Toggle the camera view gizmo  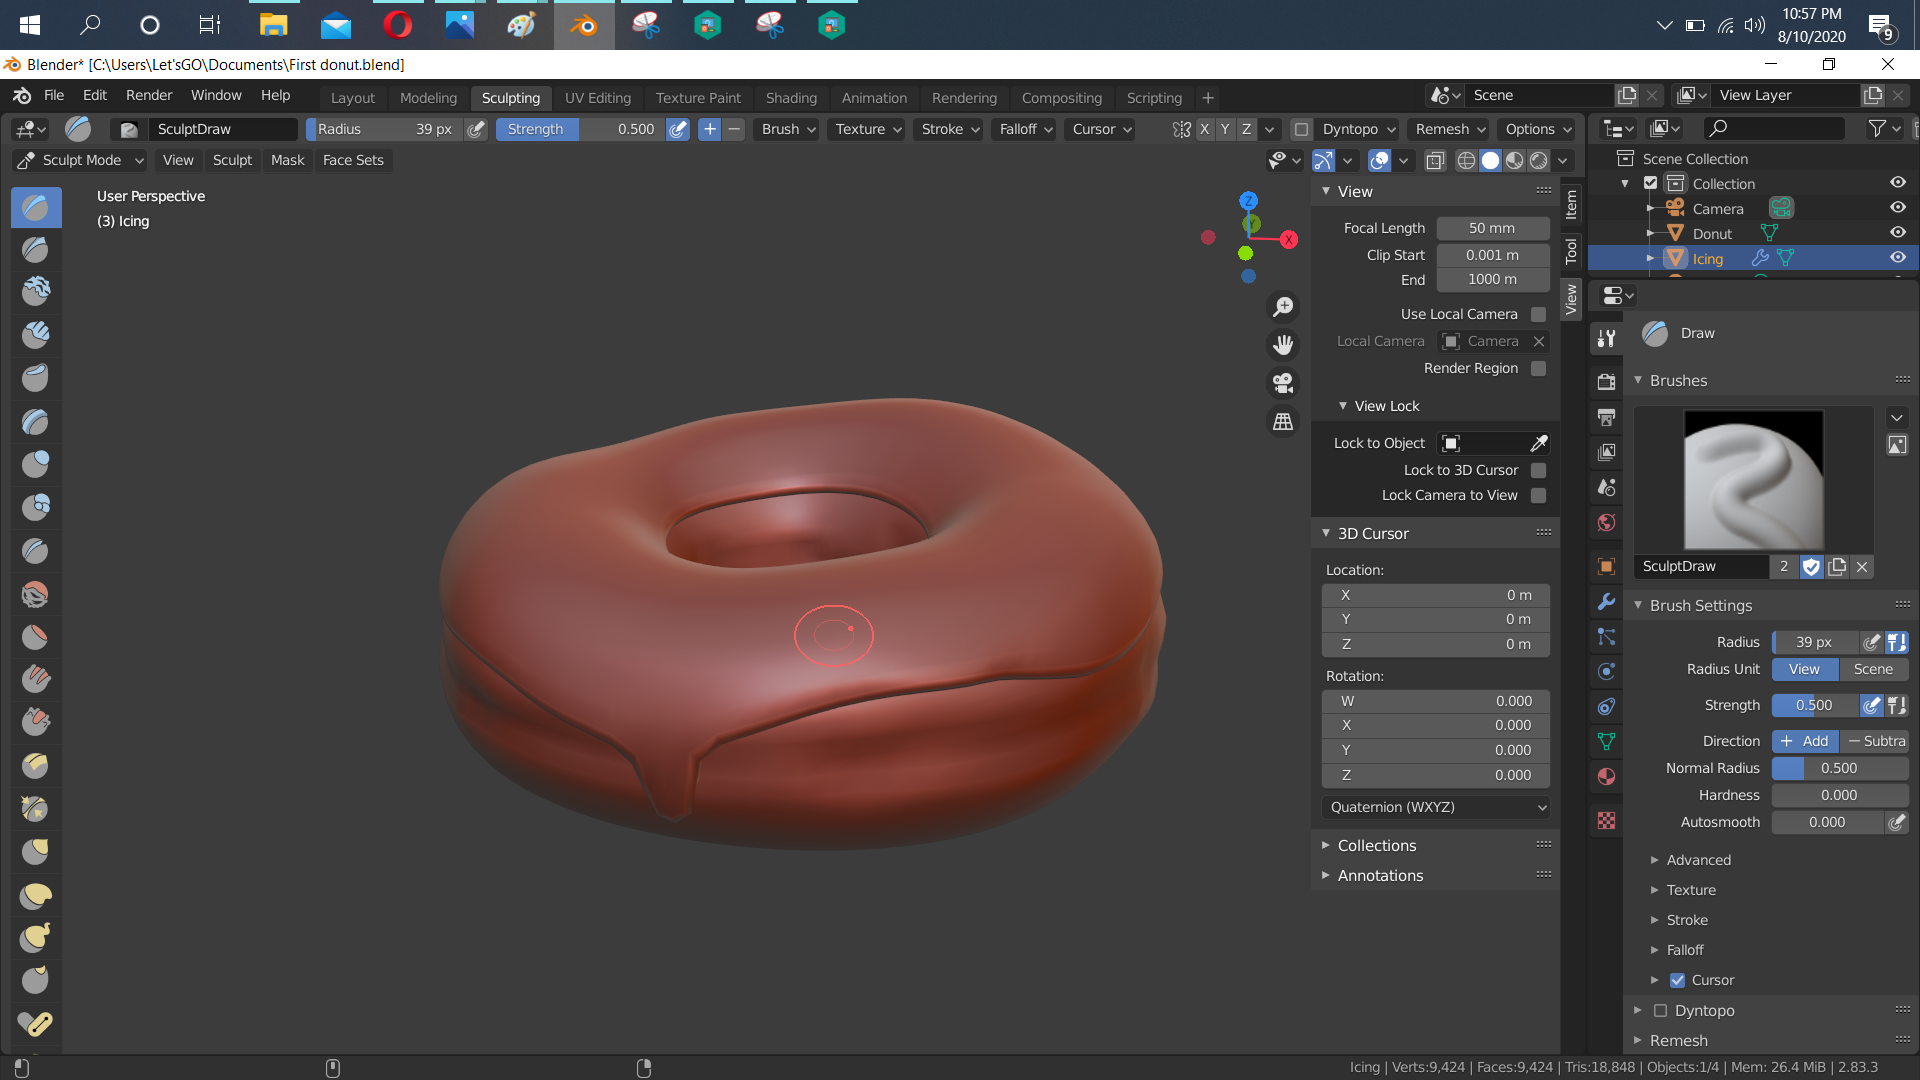pyautogui.click(x=1283, y=383)
